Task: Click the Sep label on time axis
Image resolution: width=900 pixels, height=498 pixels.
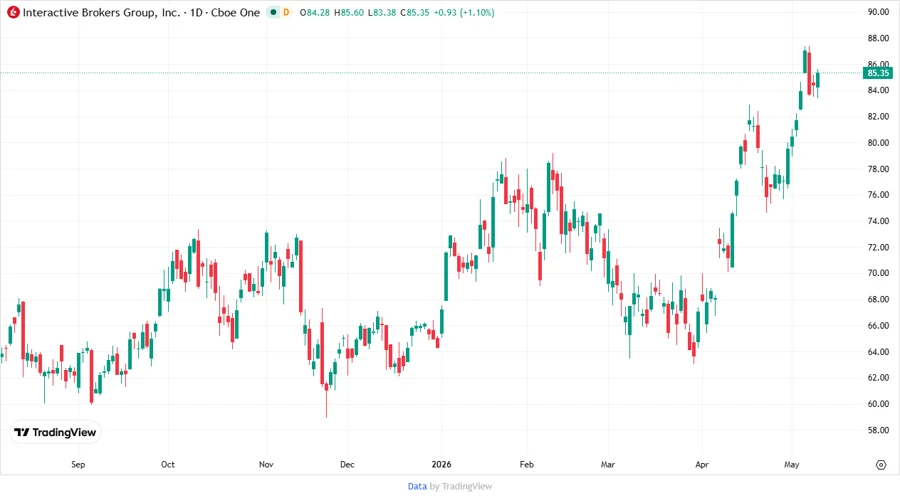Action: click(78, 464)
